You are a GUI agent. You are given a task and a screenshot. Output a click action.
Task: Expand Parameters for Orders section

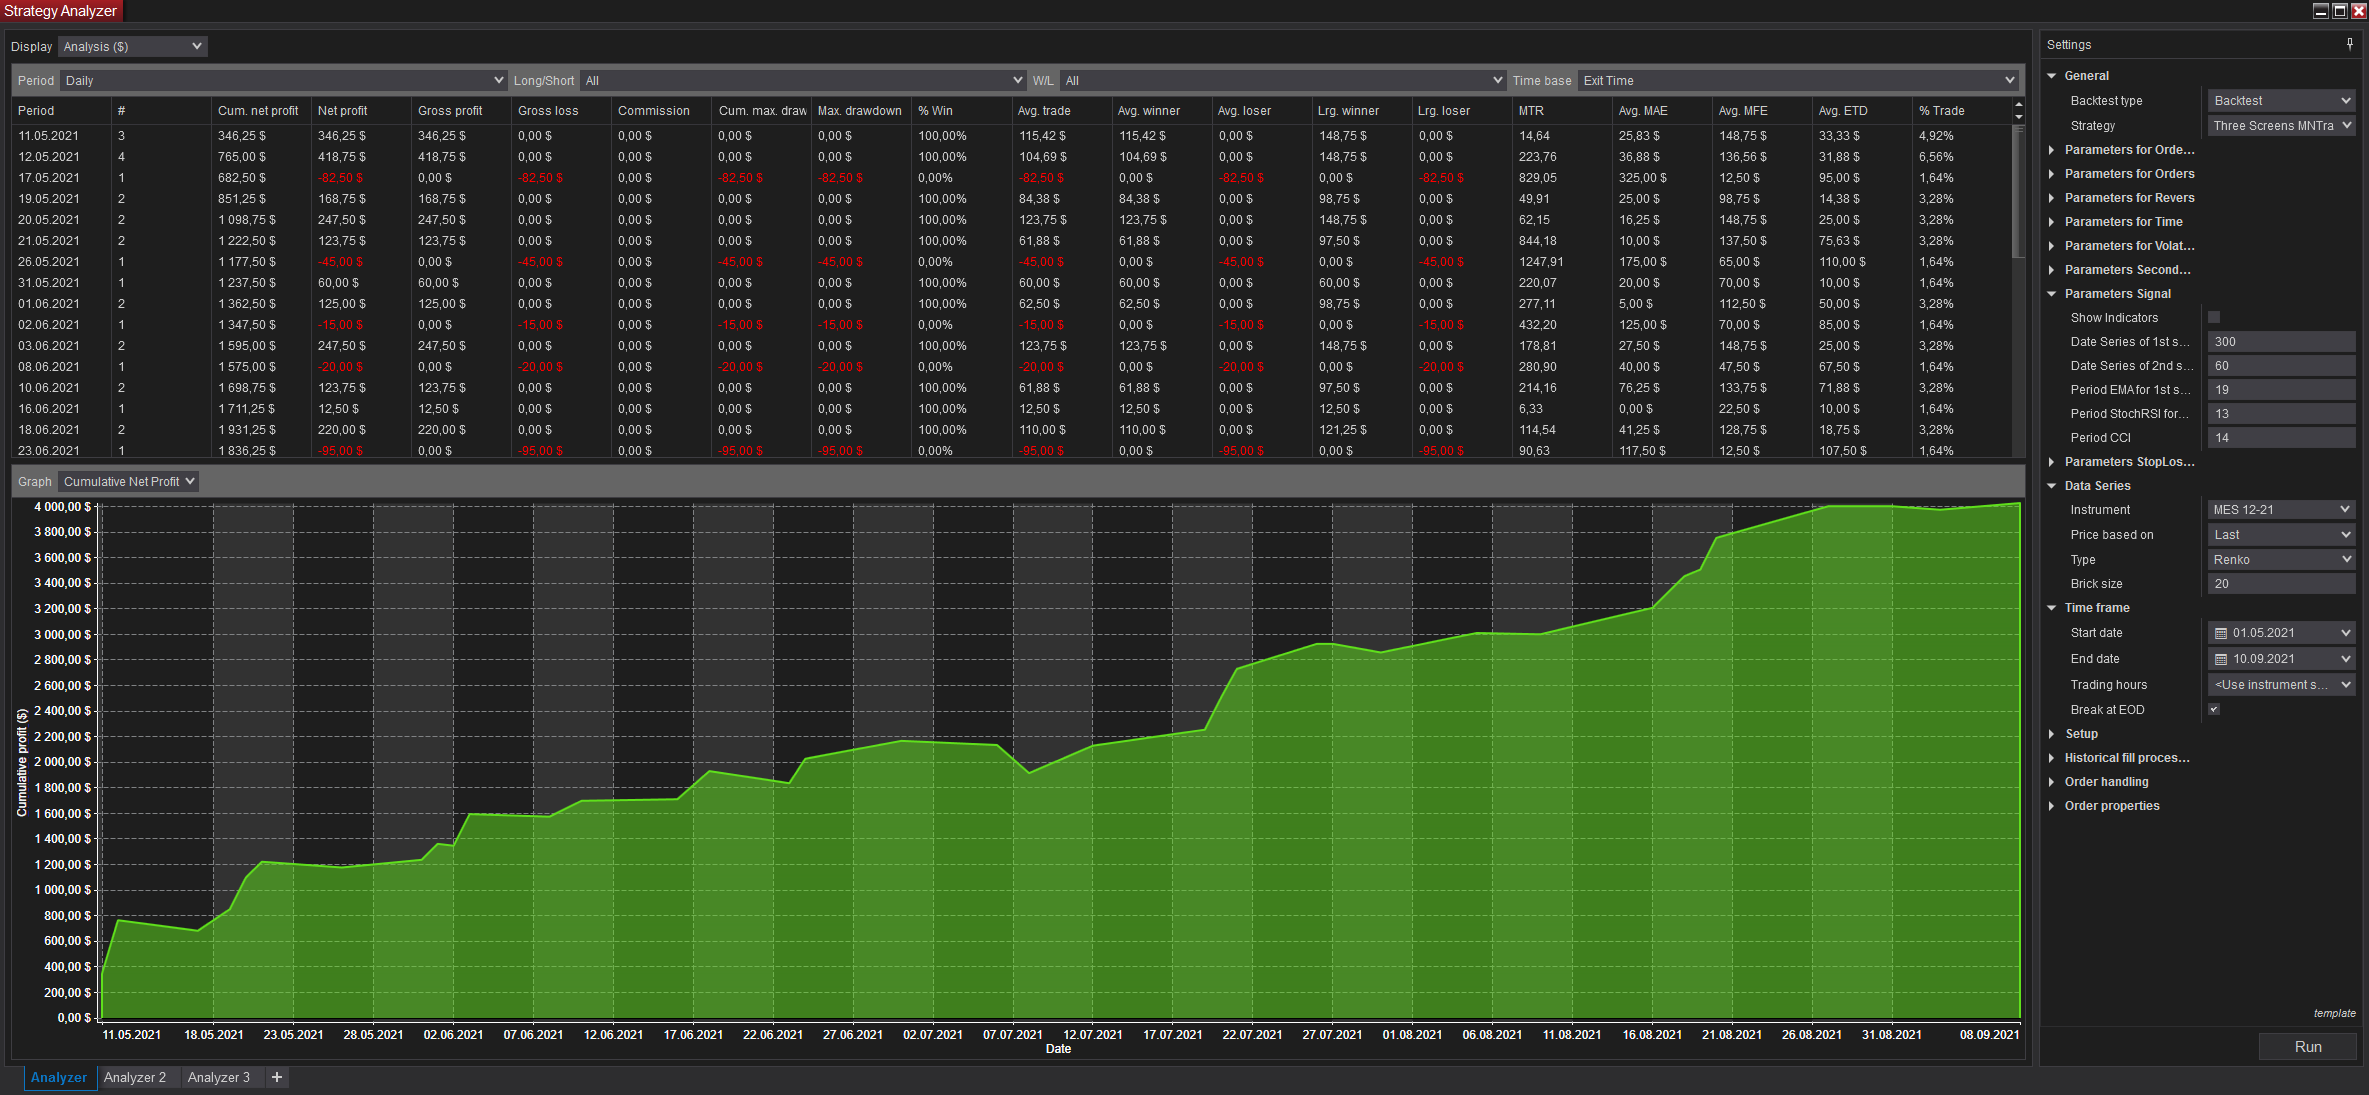[x=2052, y=173]
